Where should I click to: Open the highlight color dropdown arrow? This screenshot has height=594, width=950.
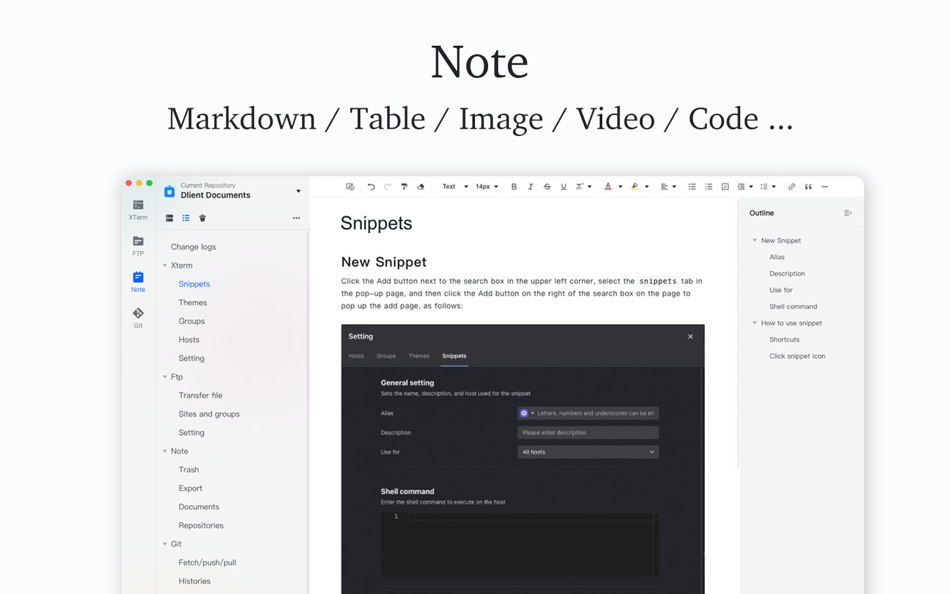(x=647, y=187)
